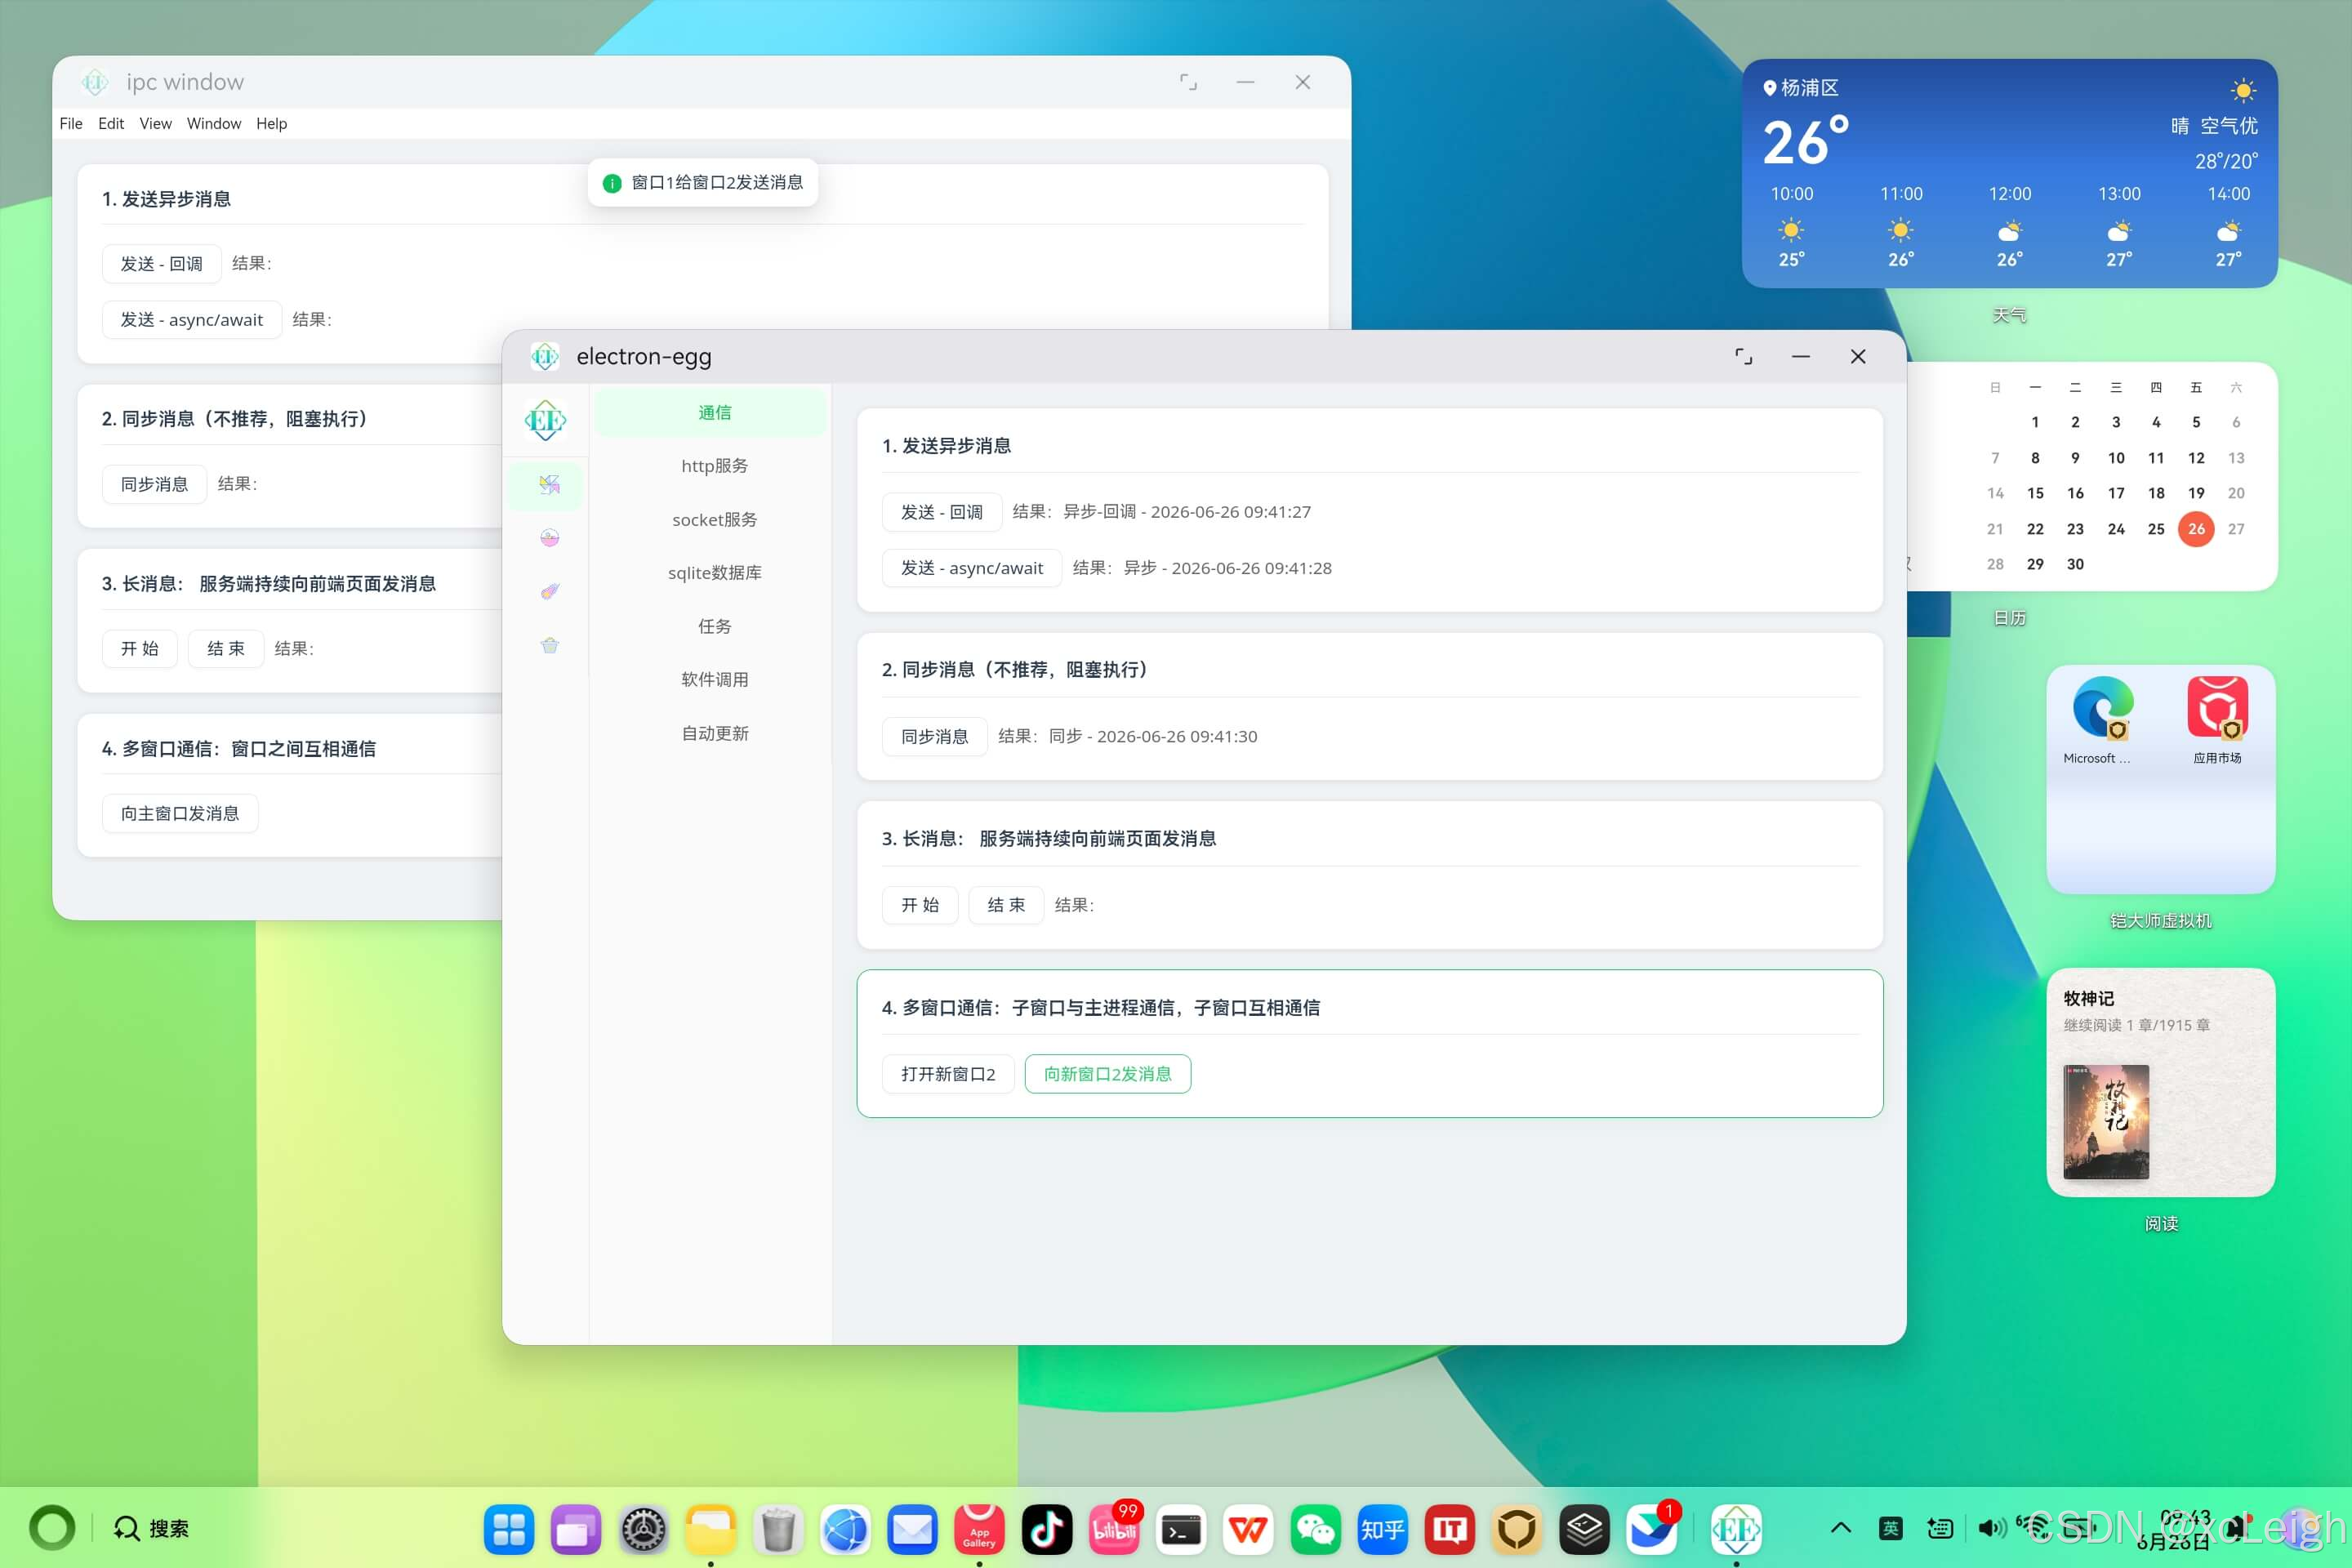Select the http服务 menu item
The height and width of the screenshot is (1568, 2352).
[x=714, y=466]
